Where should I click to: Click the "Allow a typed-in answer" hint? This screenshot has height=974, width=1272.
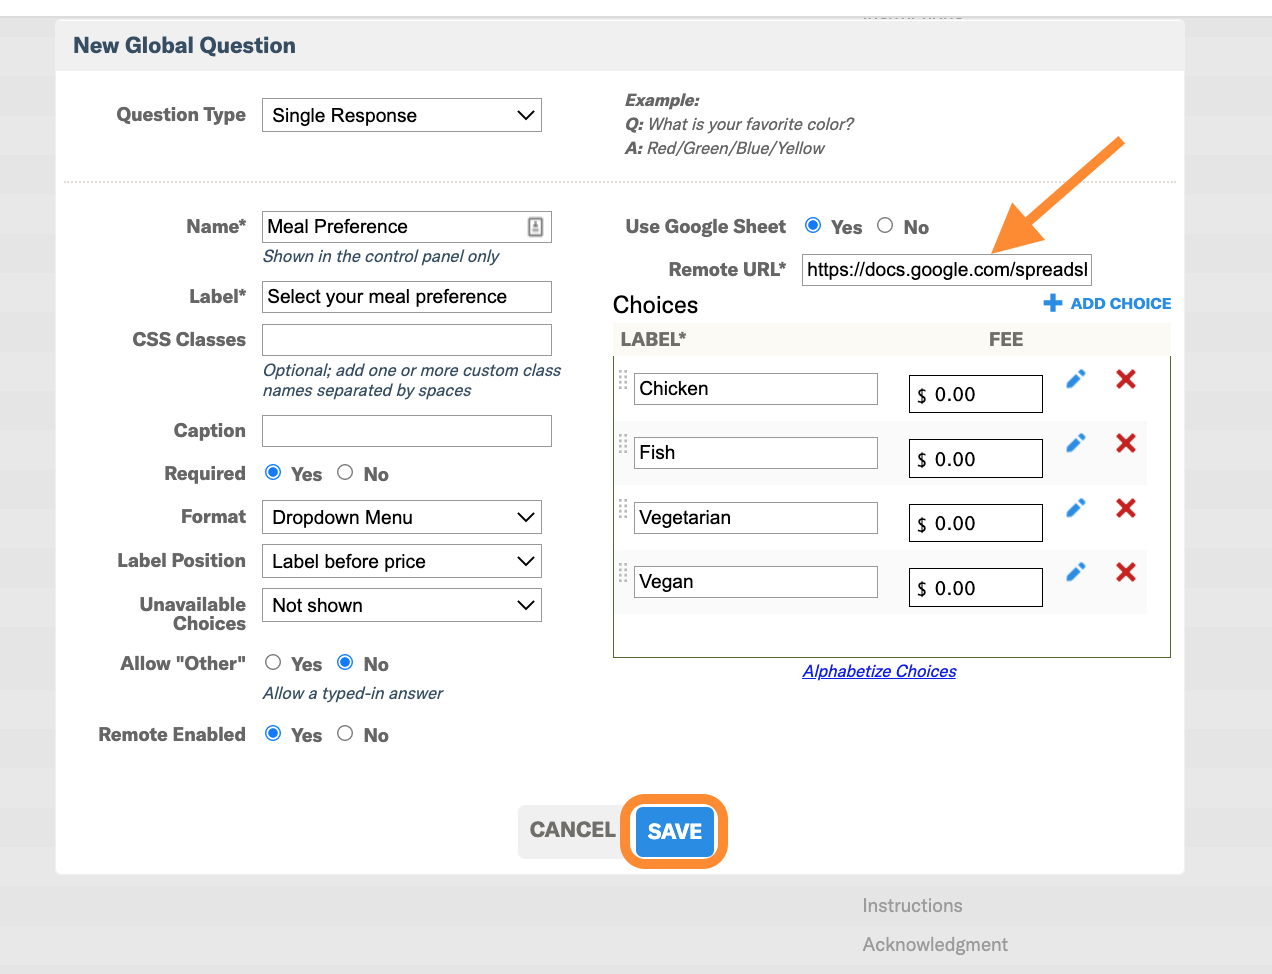pos(353,693)
